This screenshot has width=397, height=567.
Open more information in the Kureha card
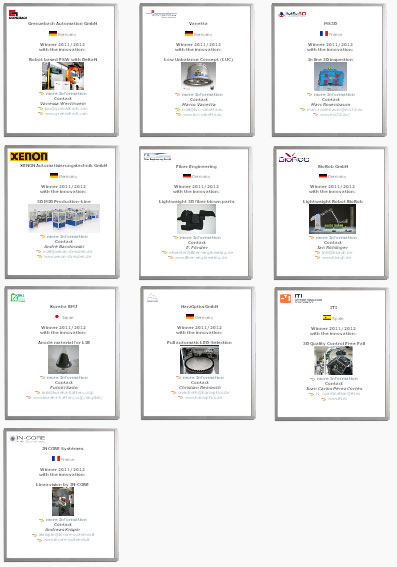tap(67, 378)
